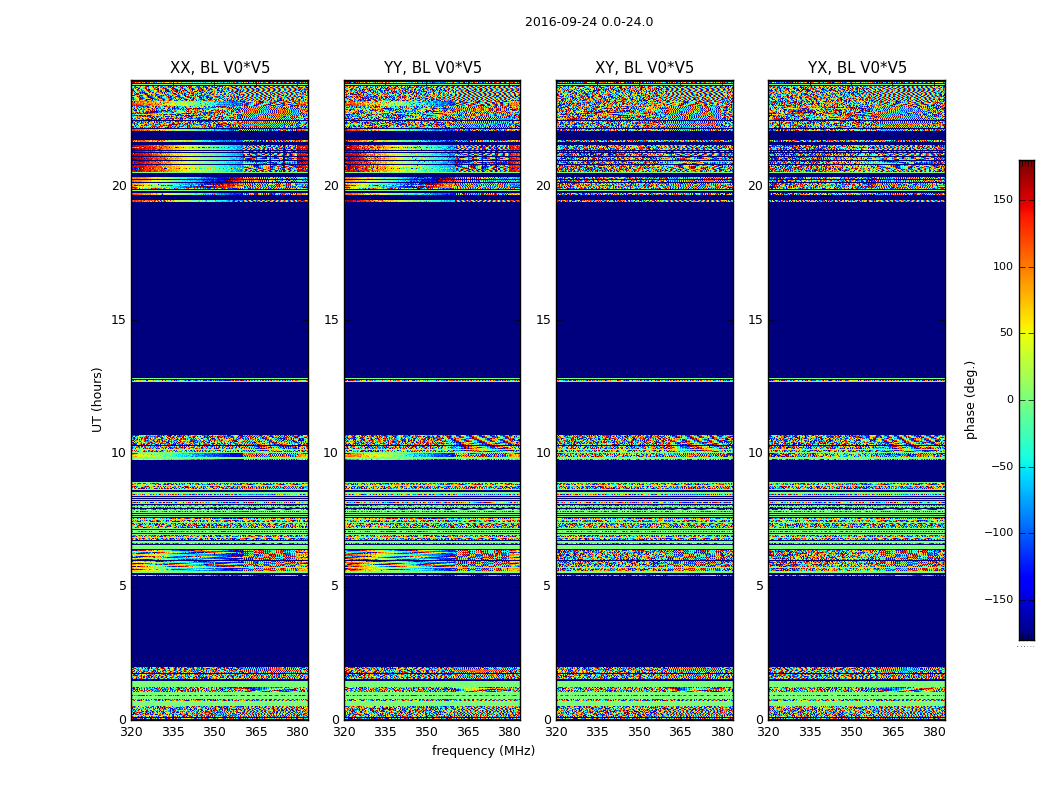Click the 50 tick on the colorbar

[x=1006, y=333]
